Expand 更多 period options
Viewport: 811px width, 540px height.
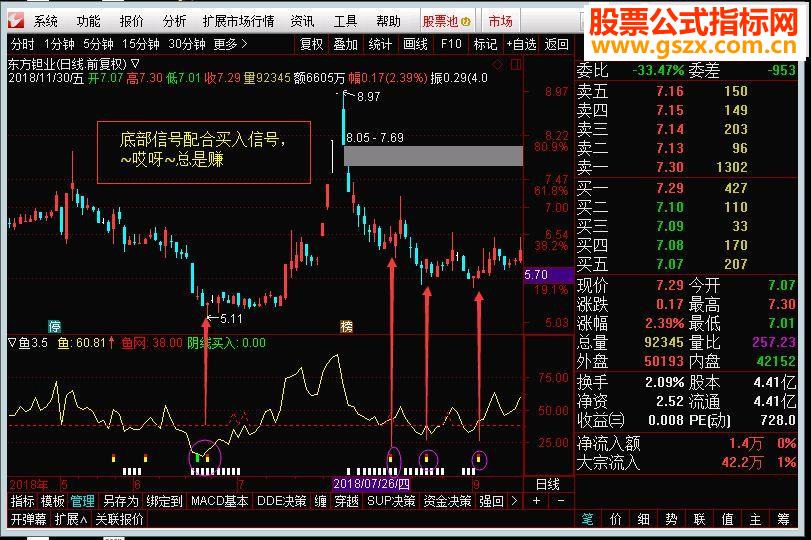[x=230, y=44]
